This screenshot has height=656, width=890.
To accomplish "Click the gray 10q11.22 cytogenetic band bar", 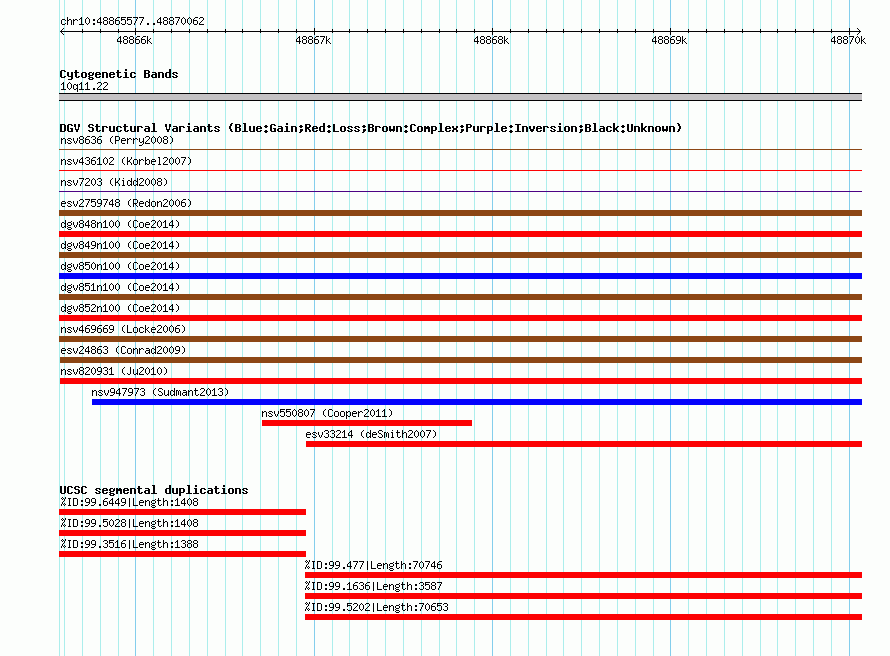I will (x=460, y=97).
